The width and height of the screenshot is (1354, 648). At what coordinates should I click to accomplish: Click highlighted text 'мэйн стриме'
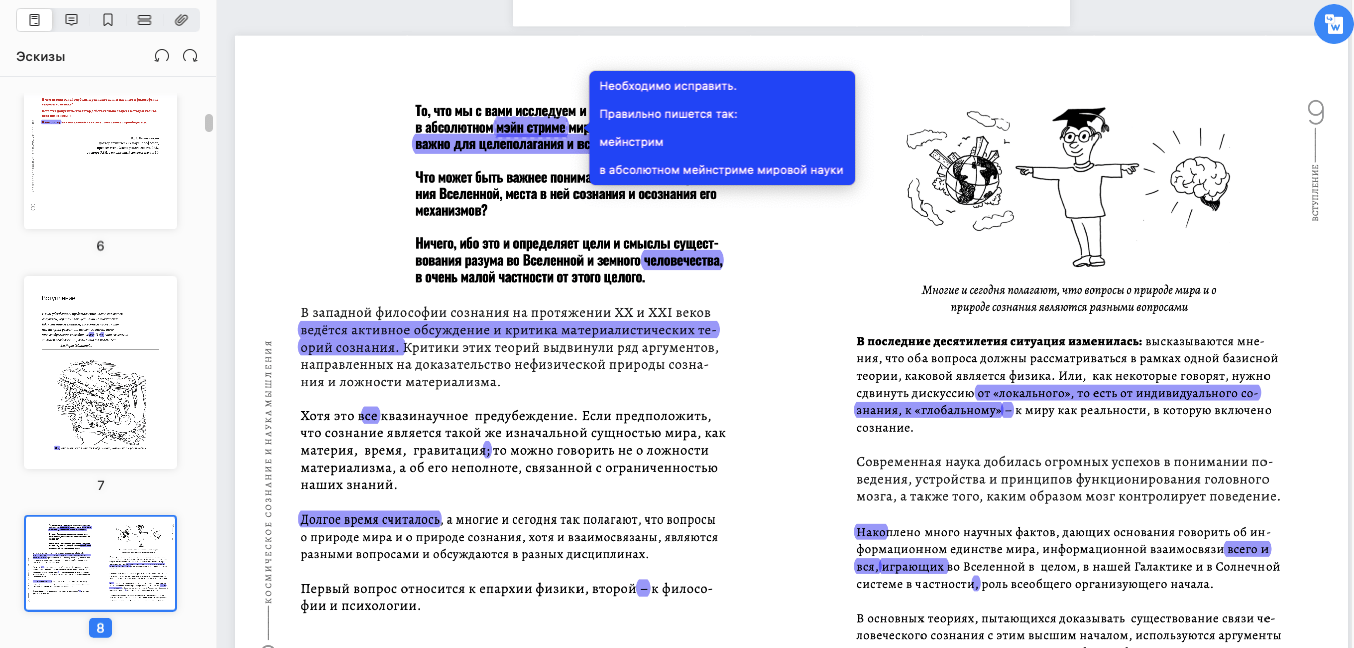point(531,128)
